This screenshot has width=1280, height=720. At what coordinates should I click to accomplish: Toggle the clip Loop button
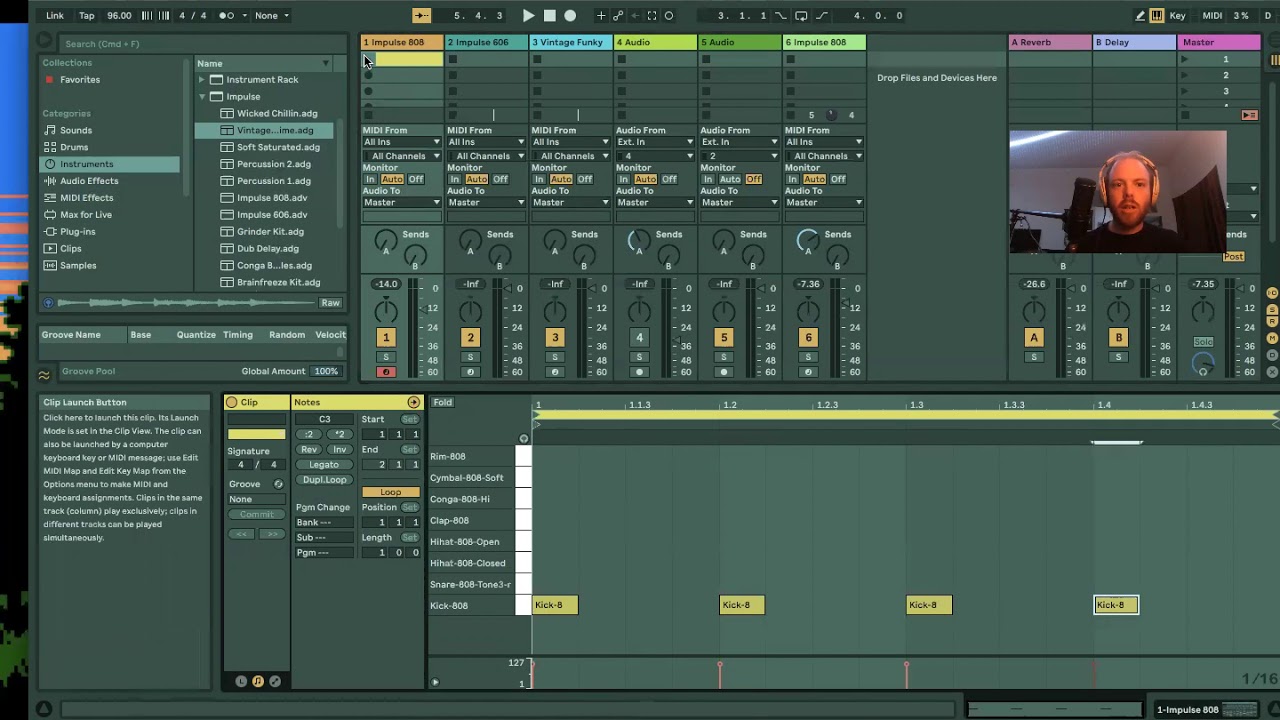coord(390,492)
